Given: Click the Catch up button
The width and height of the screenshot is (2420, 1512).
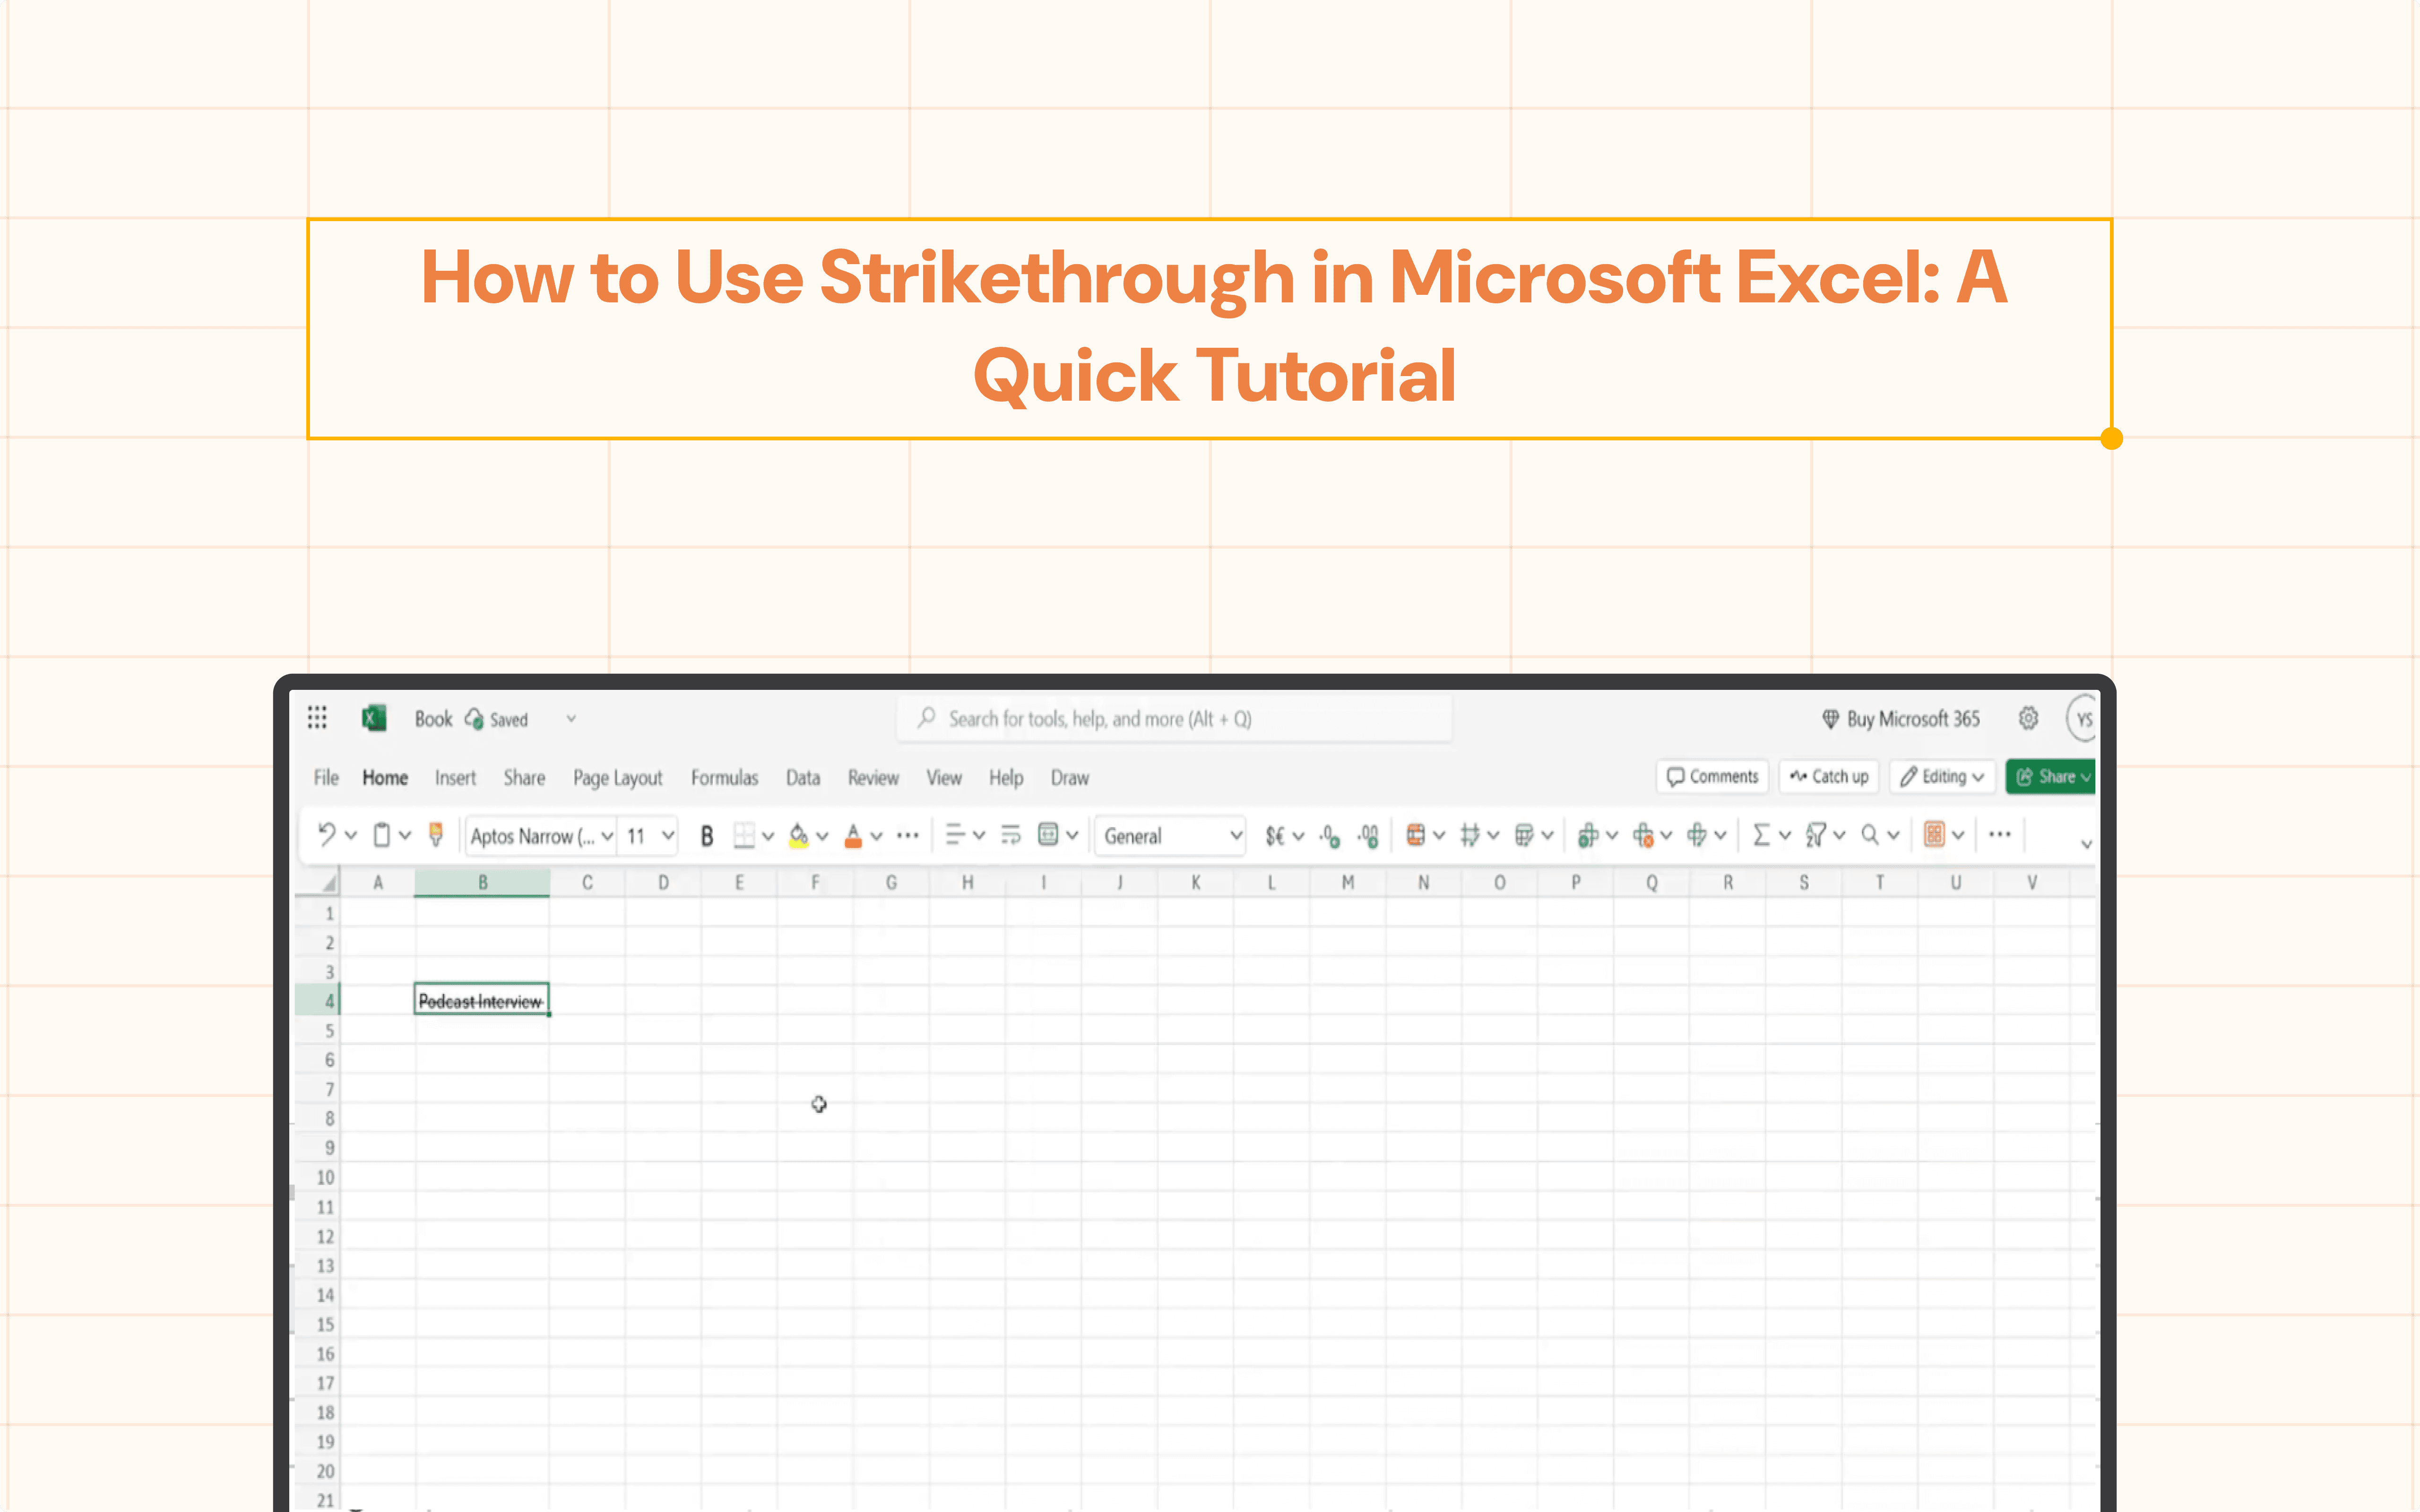Looking at the screenshot, I should tap(1829, 777).
